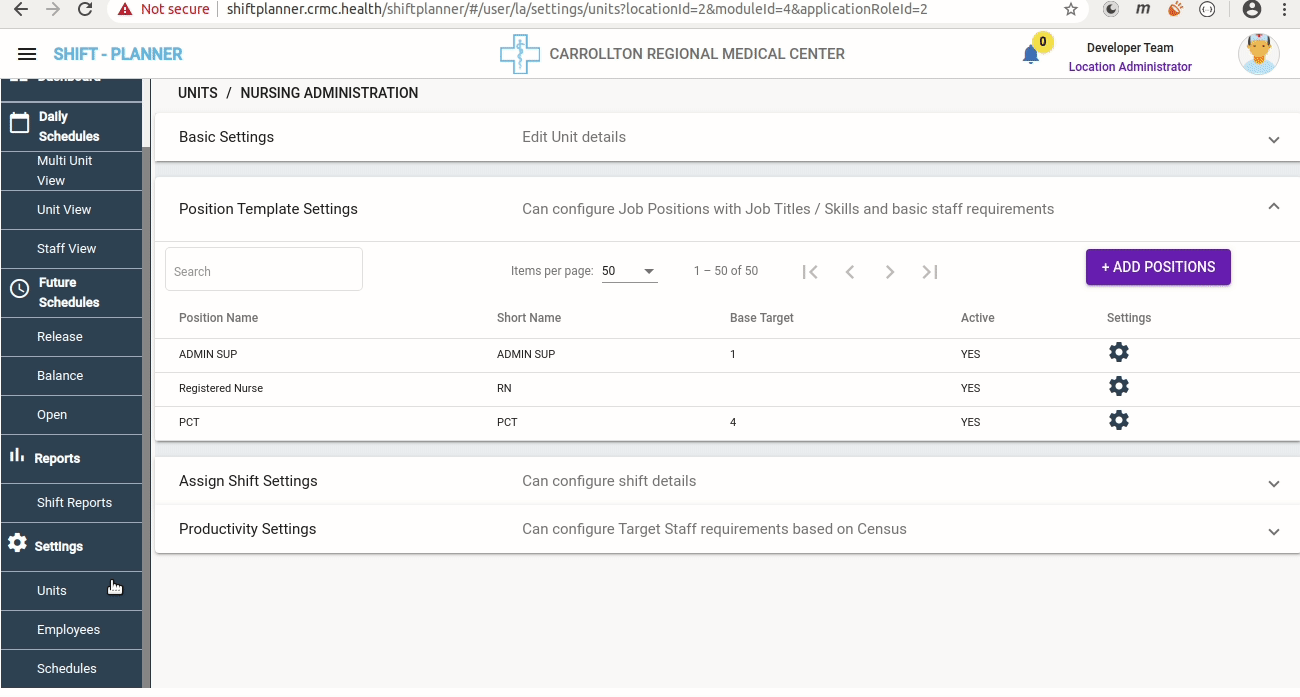
Task: Click the user profile avatar
Action: coord(1258,54)
